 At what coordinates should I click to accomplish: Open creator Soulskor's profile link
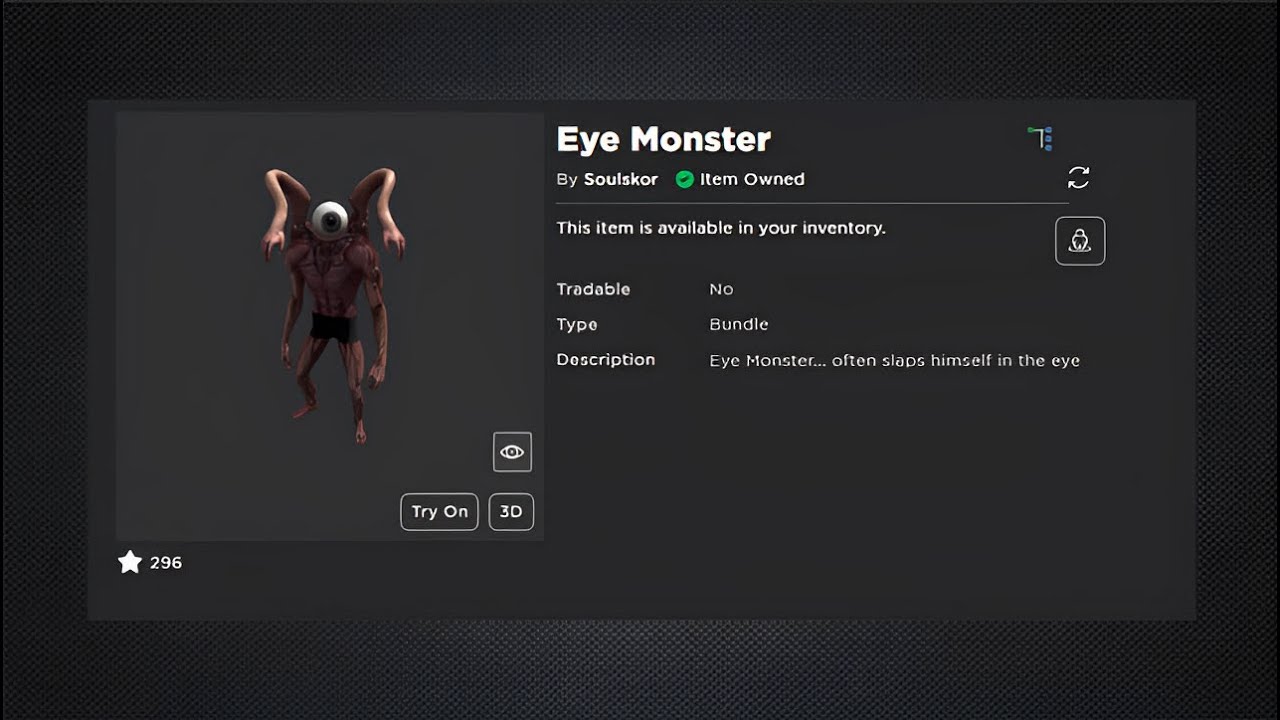tap(621, 180)
